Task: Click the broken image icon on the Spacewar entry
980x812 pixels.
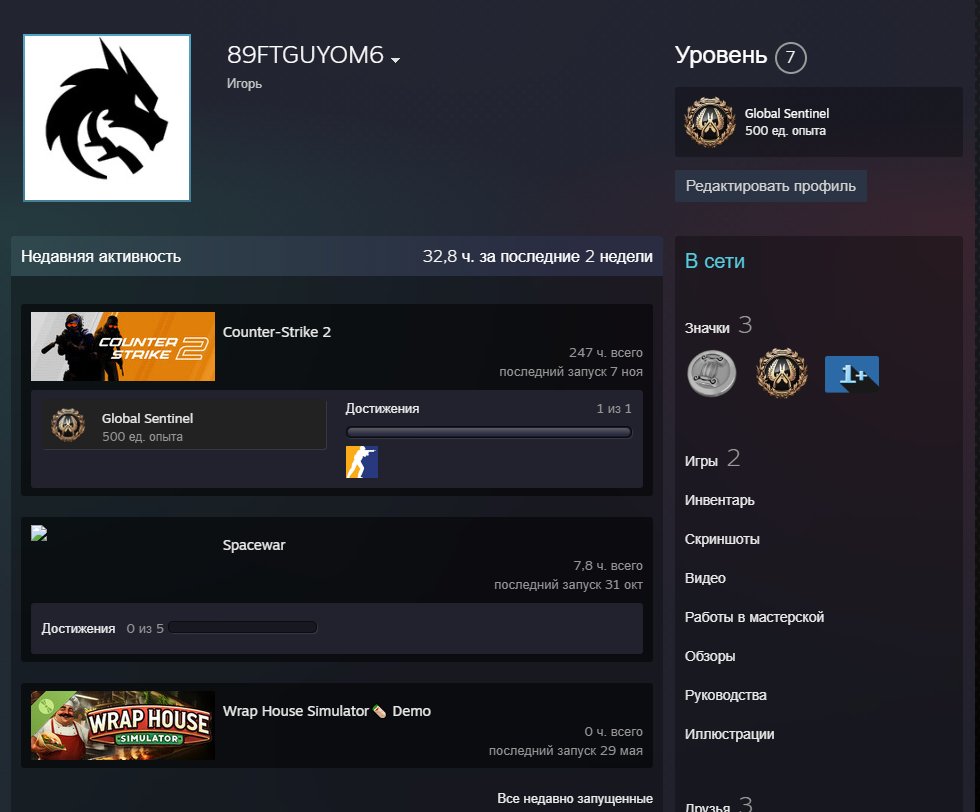Action: click(x=38, y=533)
